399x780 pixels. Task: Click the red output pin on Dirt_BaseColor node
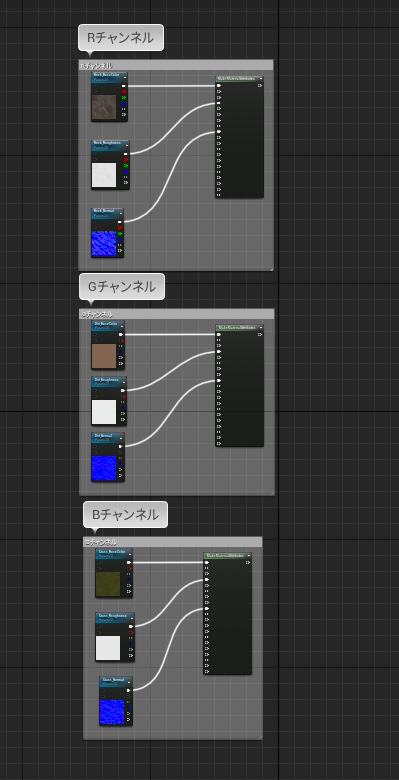coord(121,340)
